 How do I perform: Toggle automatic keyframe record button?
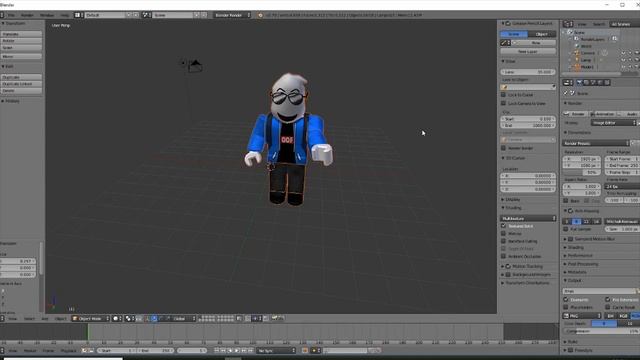[x=304, y=351]
